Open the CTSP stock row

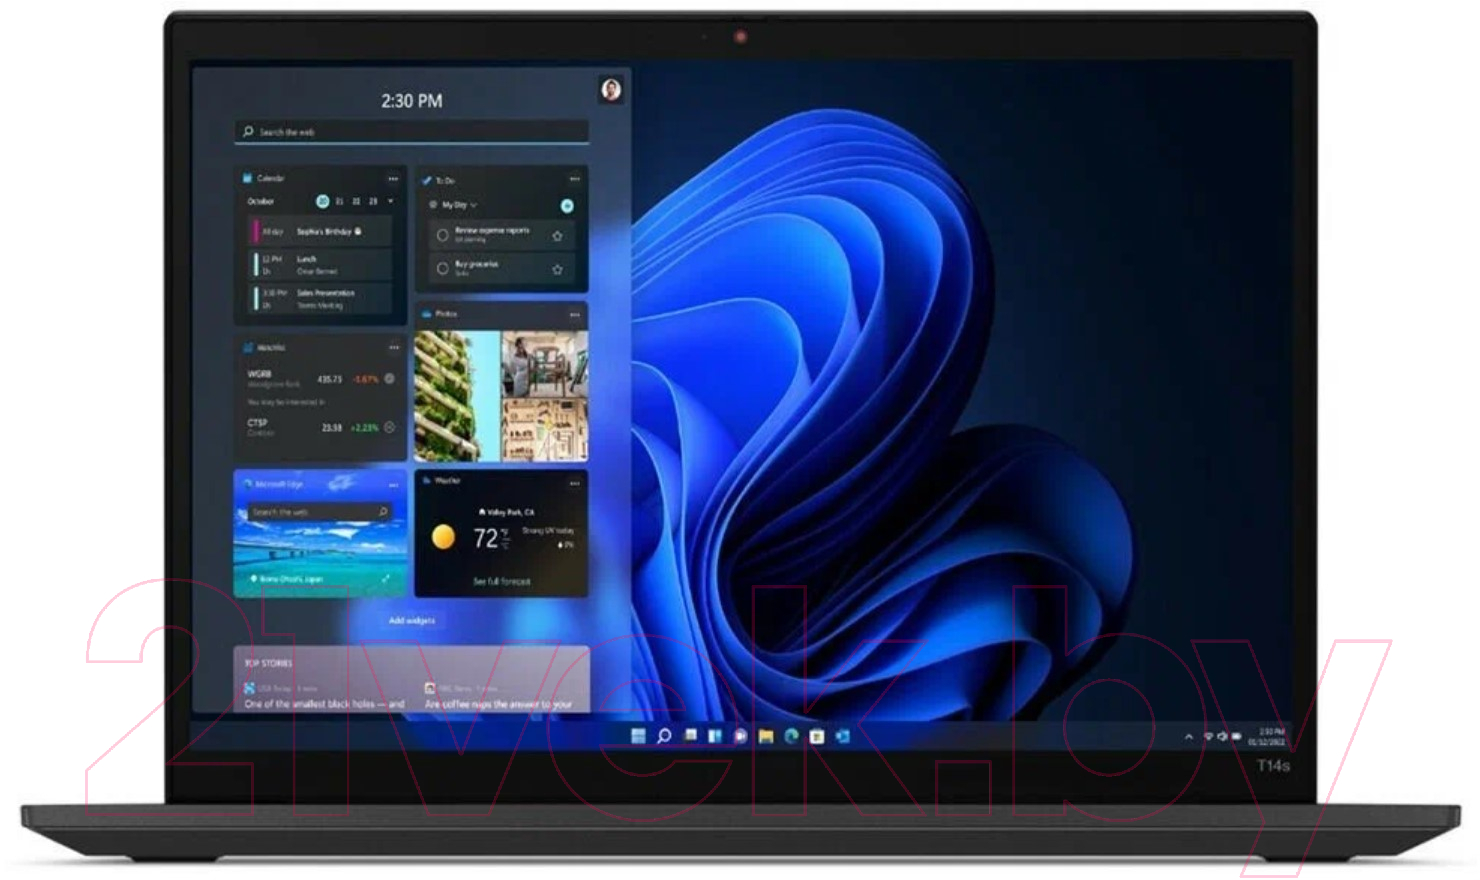coord(320,427)
